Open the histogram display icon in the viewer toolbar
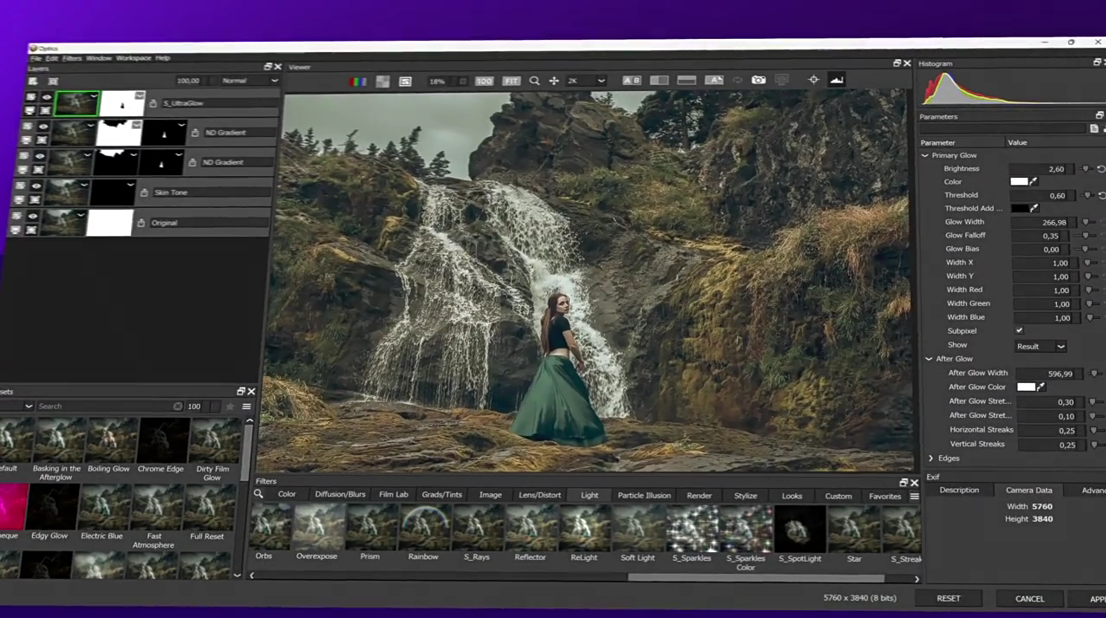 tap(836, 80)
